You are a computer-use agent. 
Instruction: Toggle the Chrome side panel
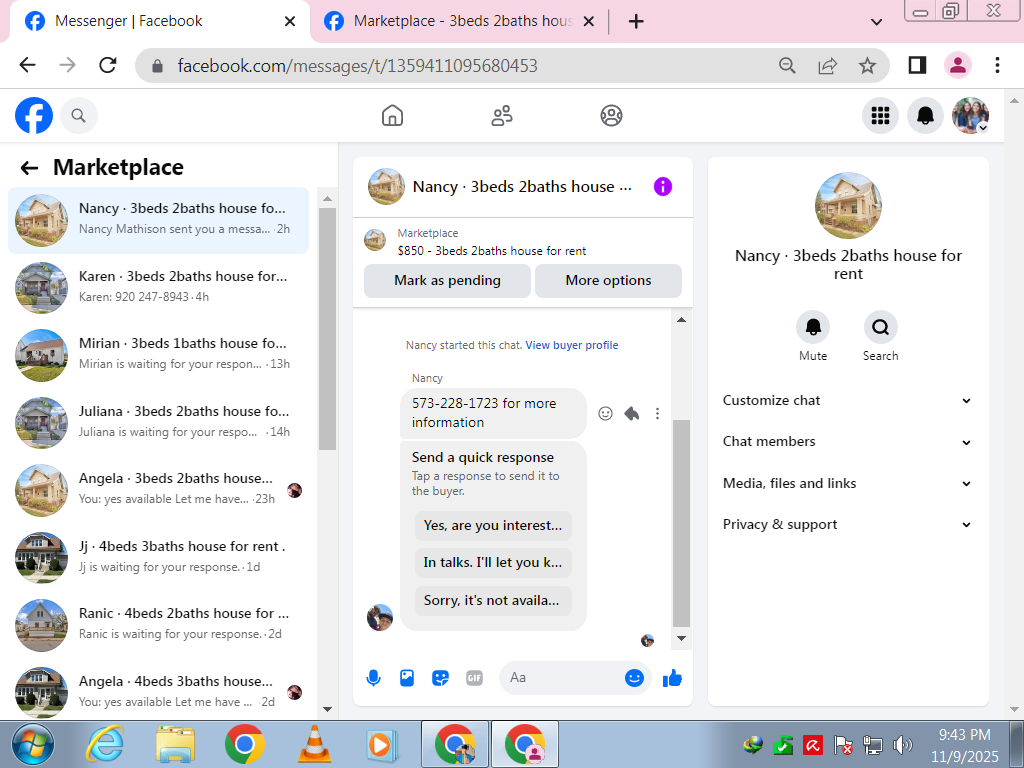click(x=917, y=65)
